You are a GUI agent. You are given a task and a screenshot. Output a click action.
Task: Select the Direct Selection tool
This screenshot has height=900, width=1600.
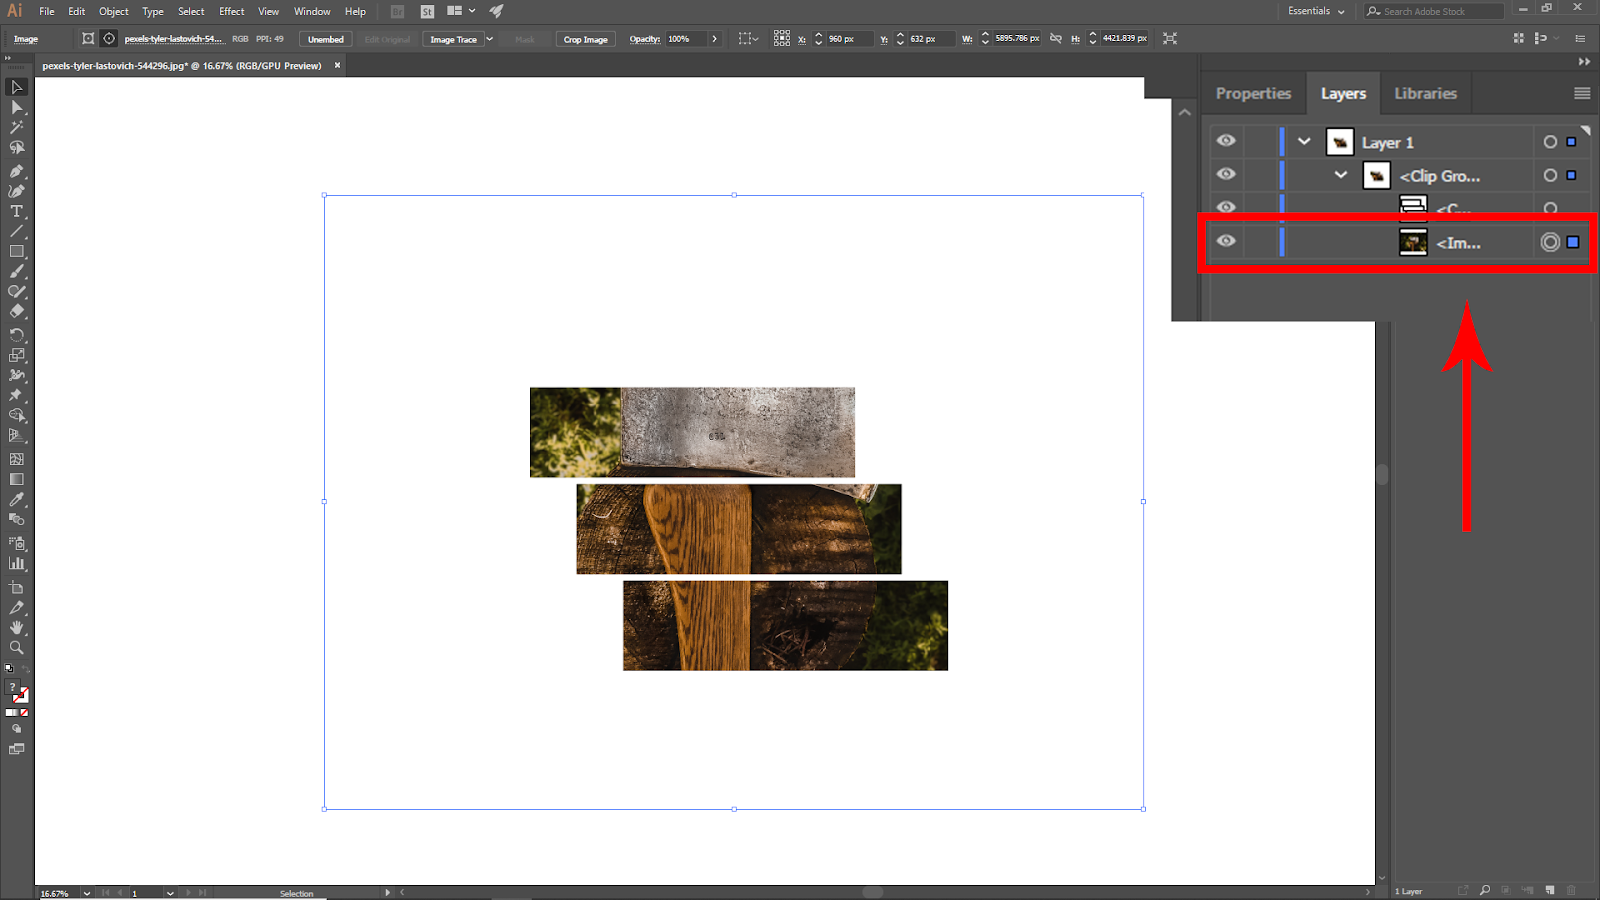point(17,107)
